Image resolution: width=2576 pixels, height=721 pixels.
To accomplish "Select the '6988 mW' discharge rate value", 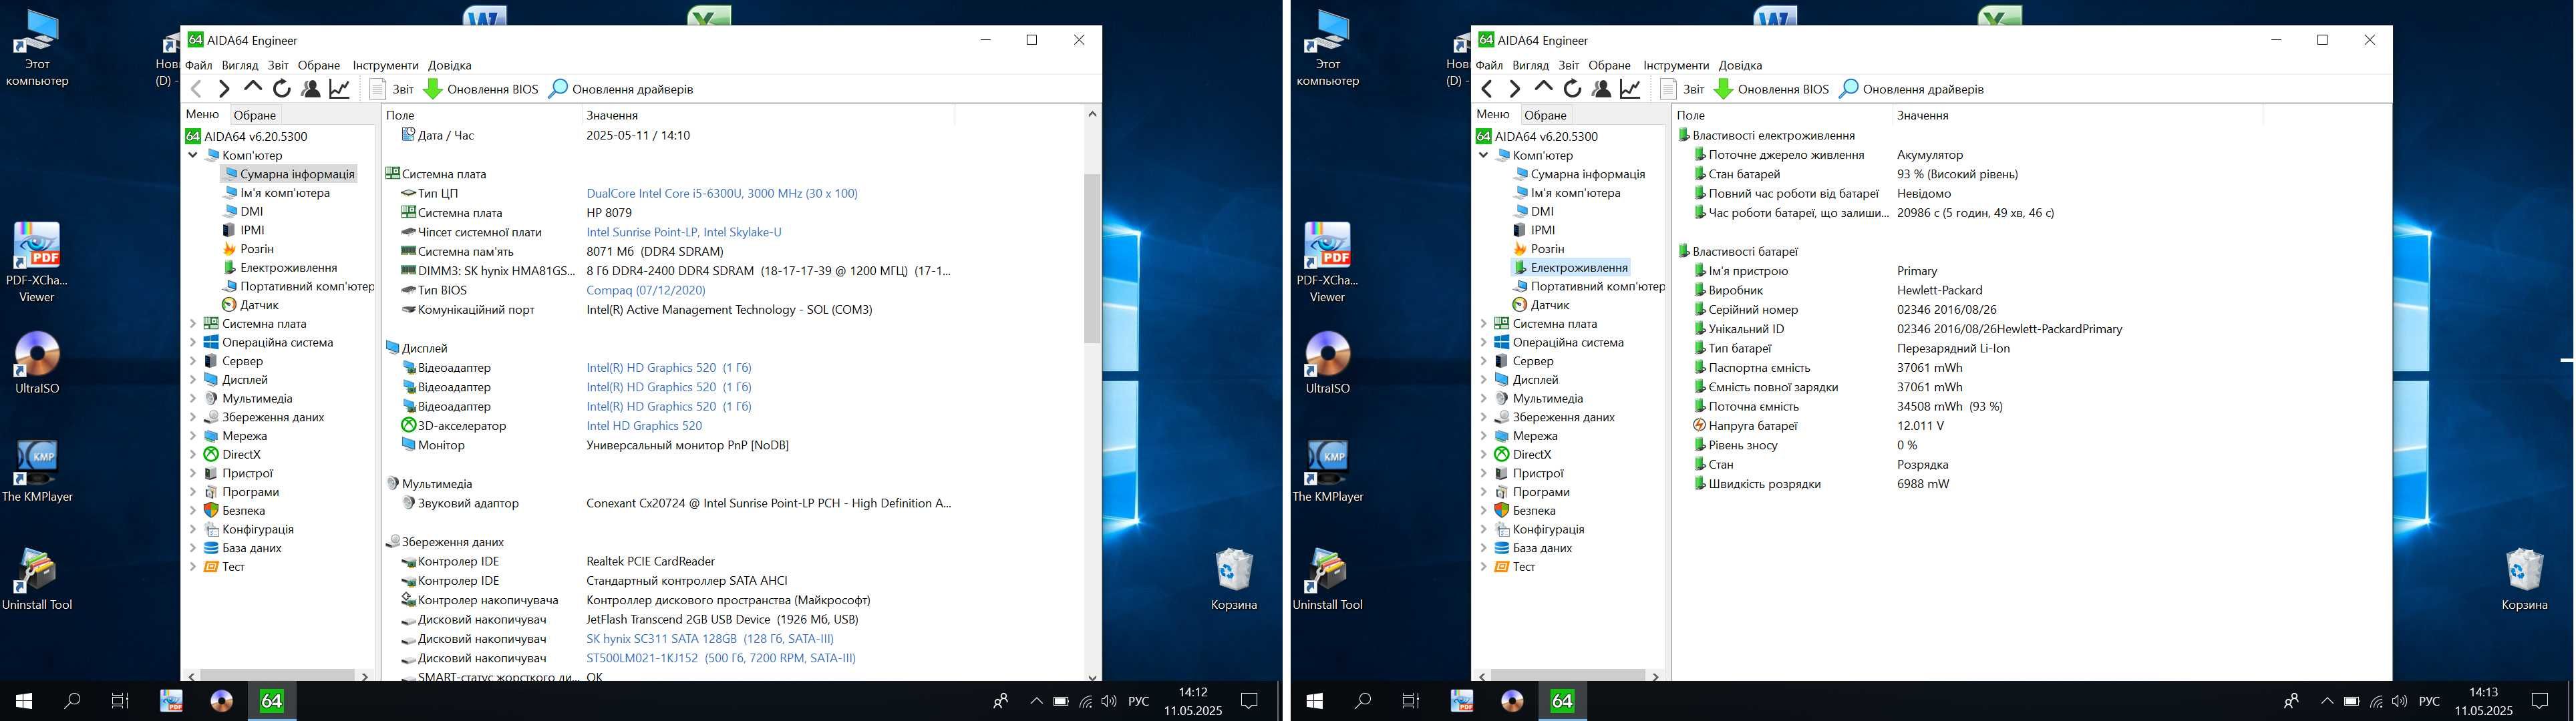I will pos(1923,484).
